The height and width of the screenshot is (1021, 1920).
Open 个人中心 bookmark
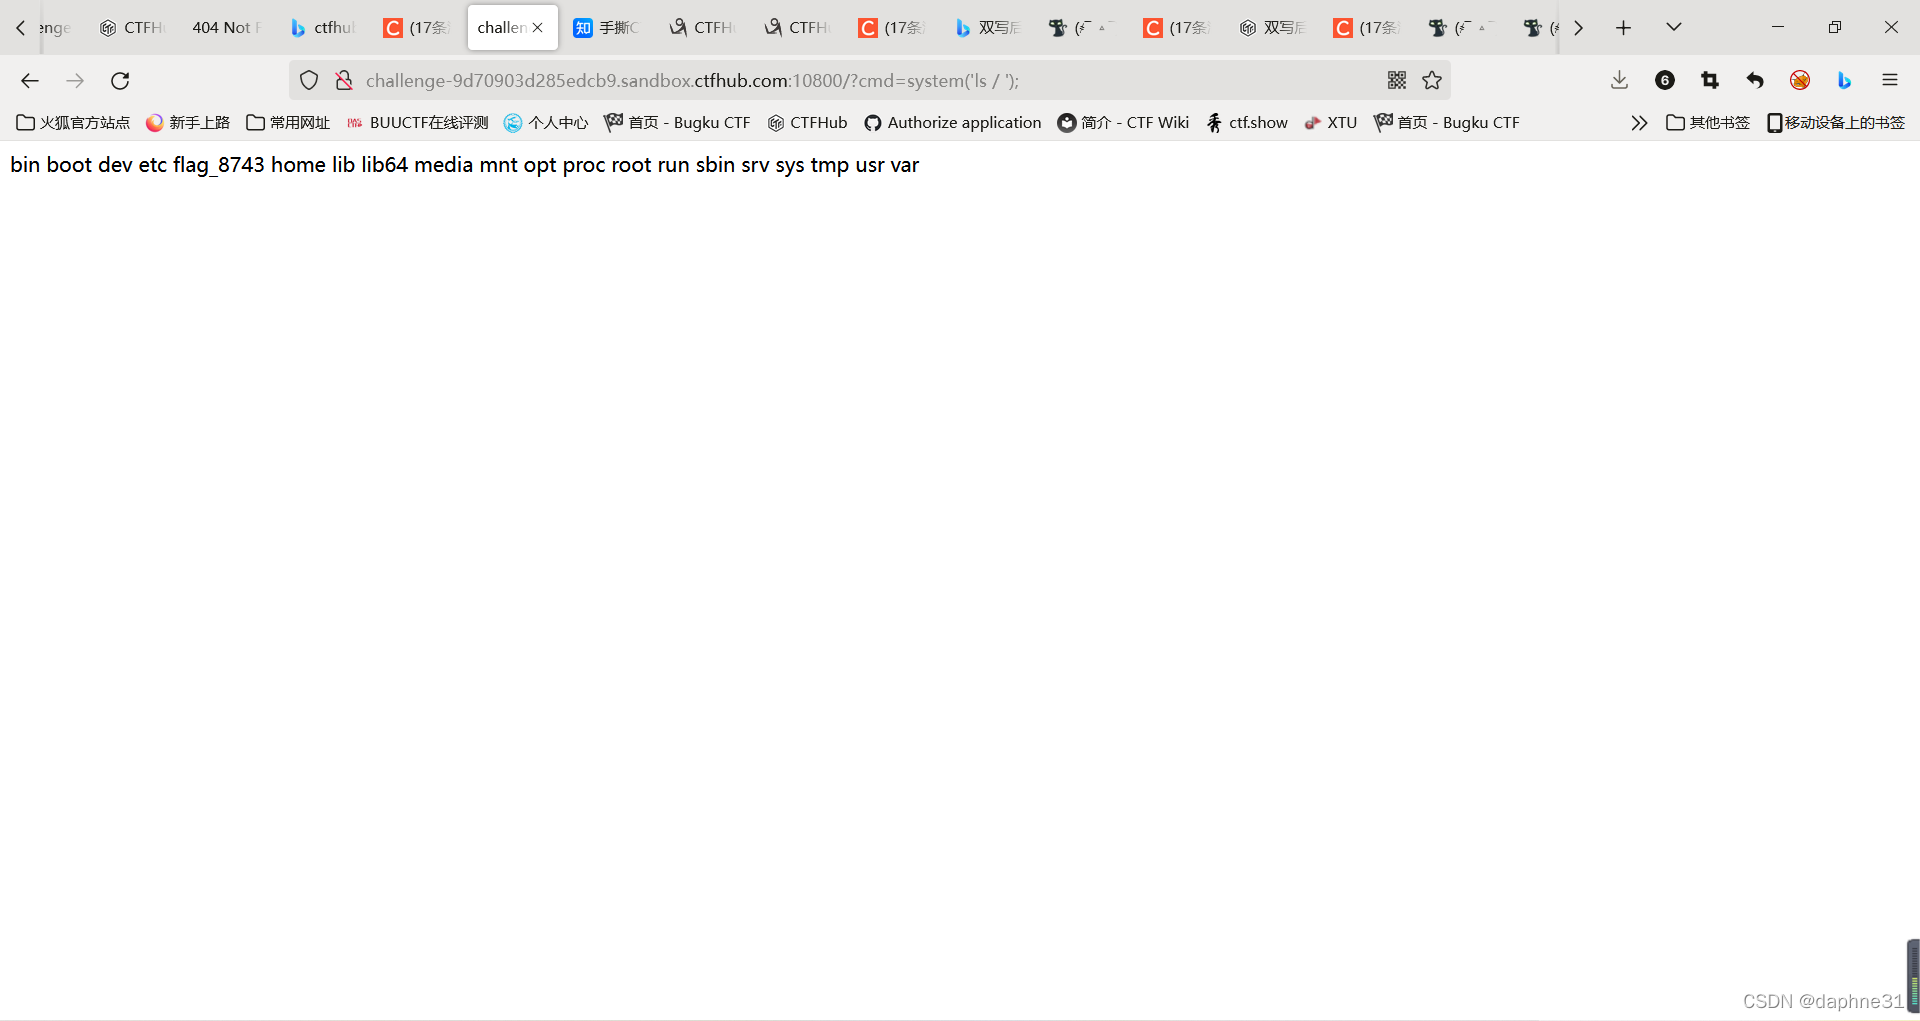(546, 123)
